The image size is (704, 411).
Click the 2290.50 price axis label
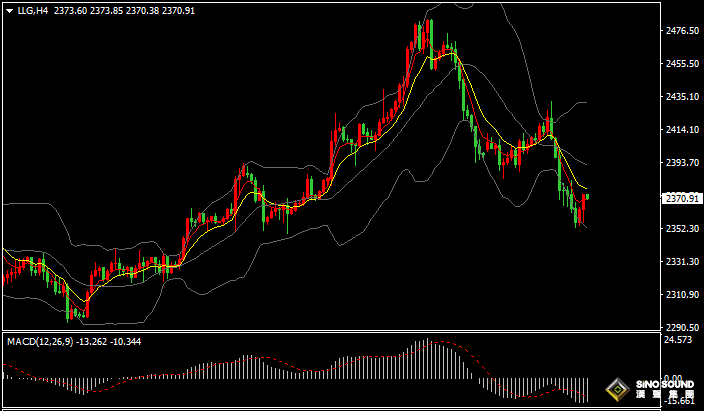[681, 328]
